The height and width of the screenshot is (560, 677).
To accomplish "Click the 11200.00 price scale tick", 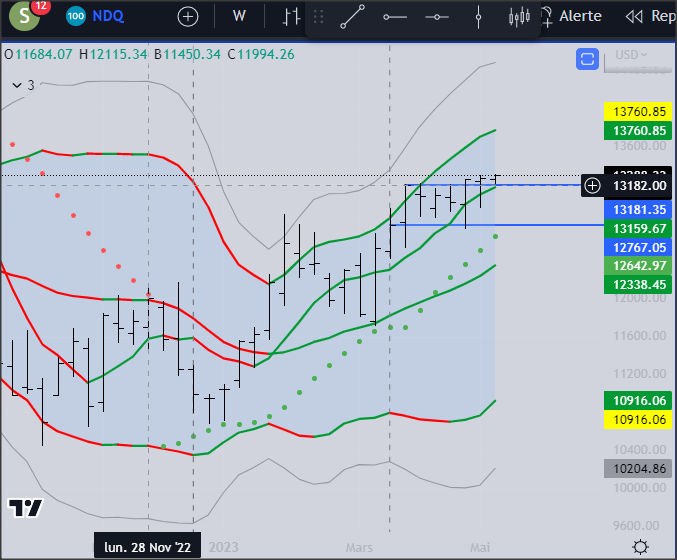I will tap(639, 373).
